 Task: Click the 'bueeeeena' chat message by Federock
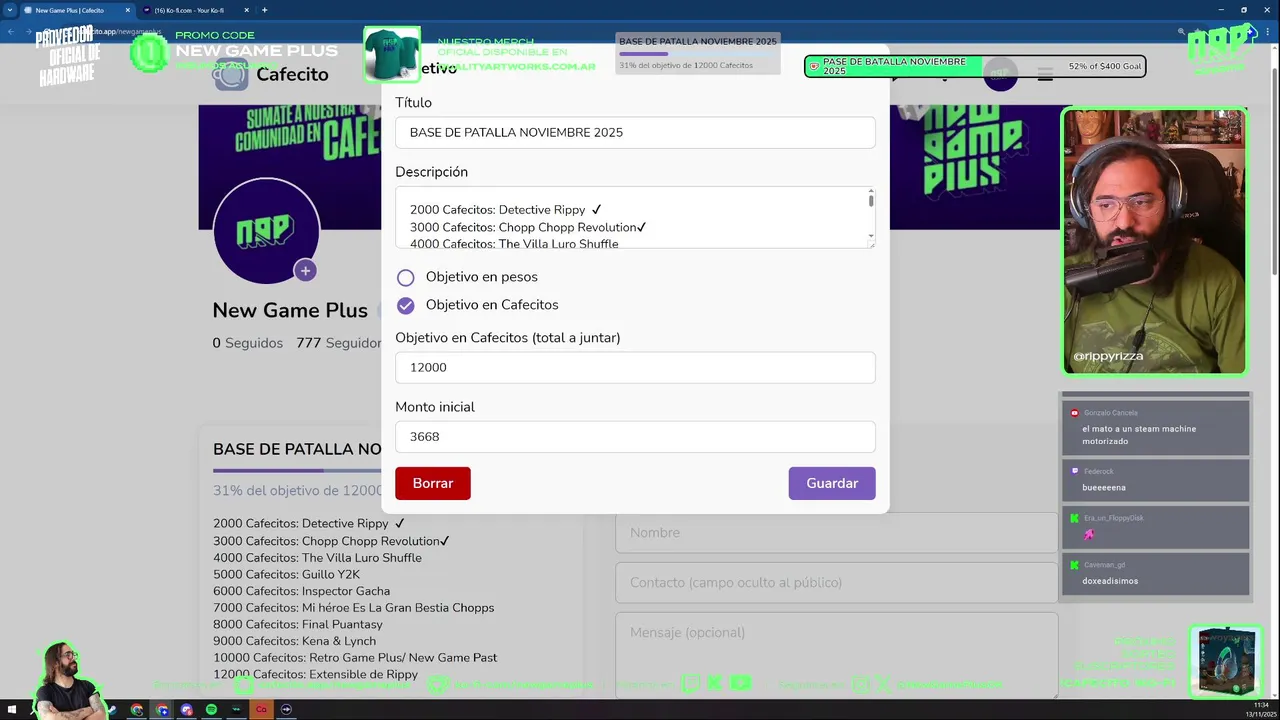tap(1104, 488)
